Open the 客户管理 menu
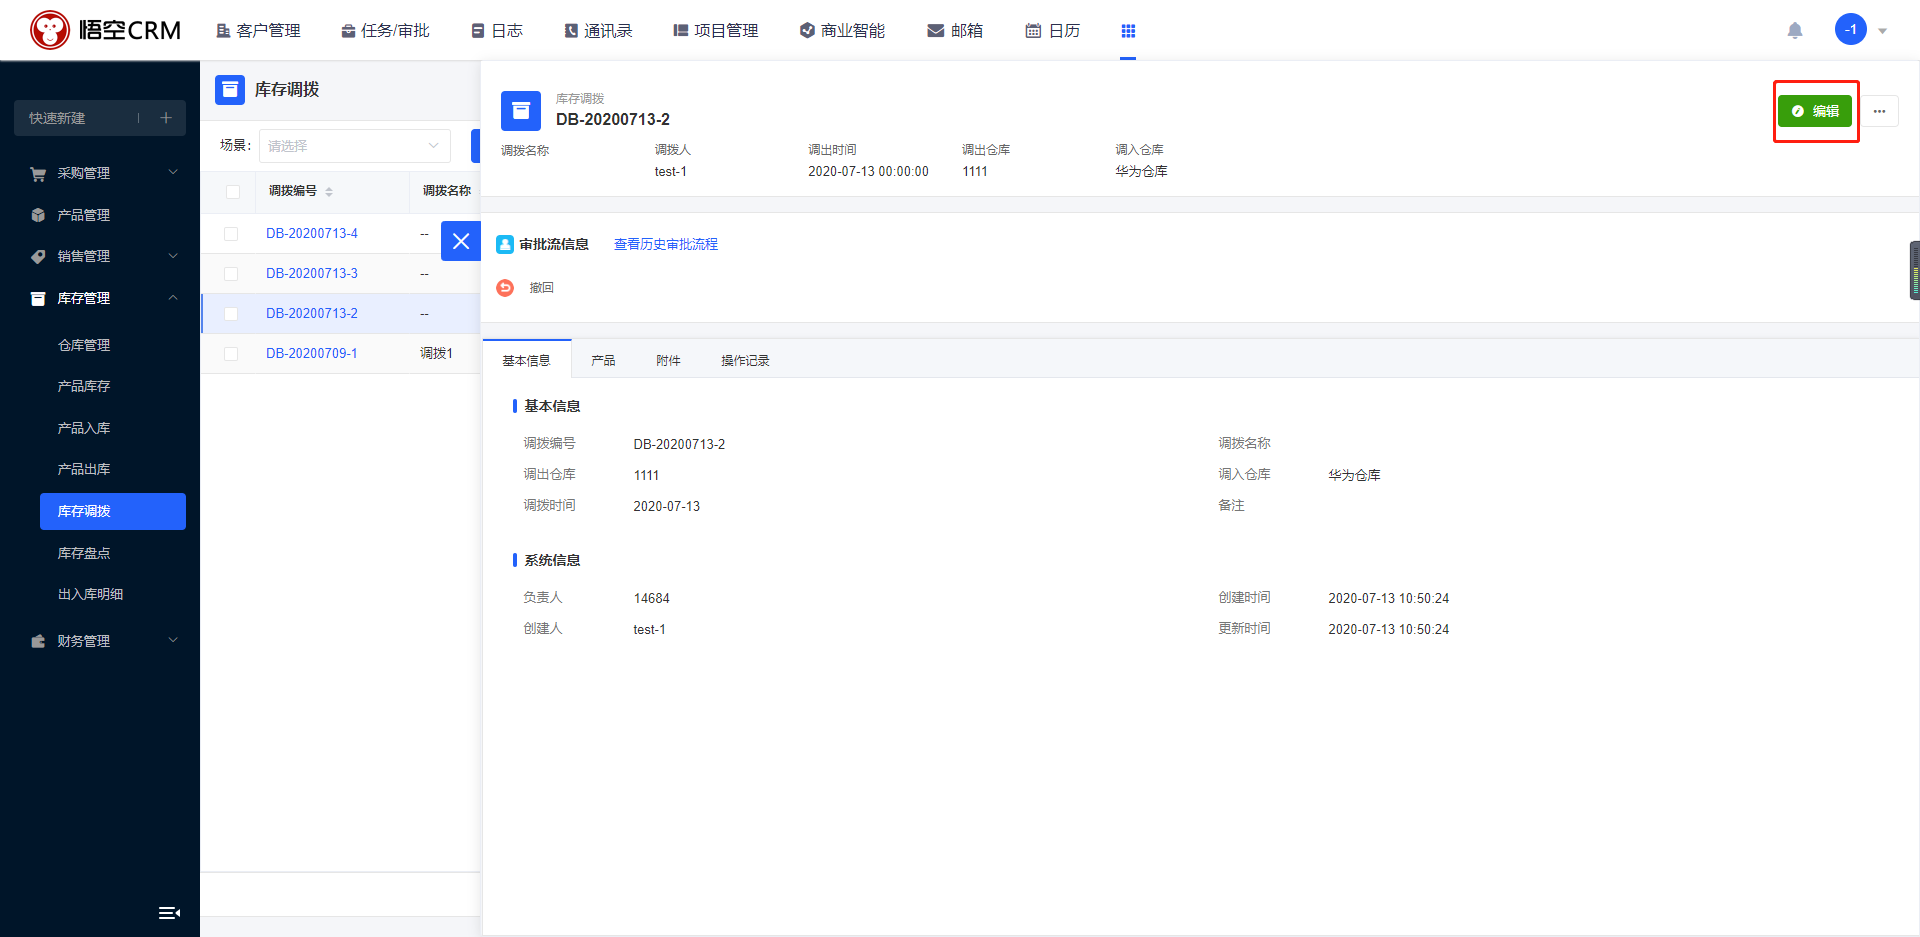 coord(258,31)
